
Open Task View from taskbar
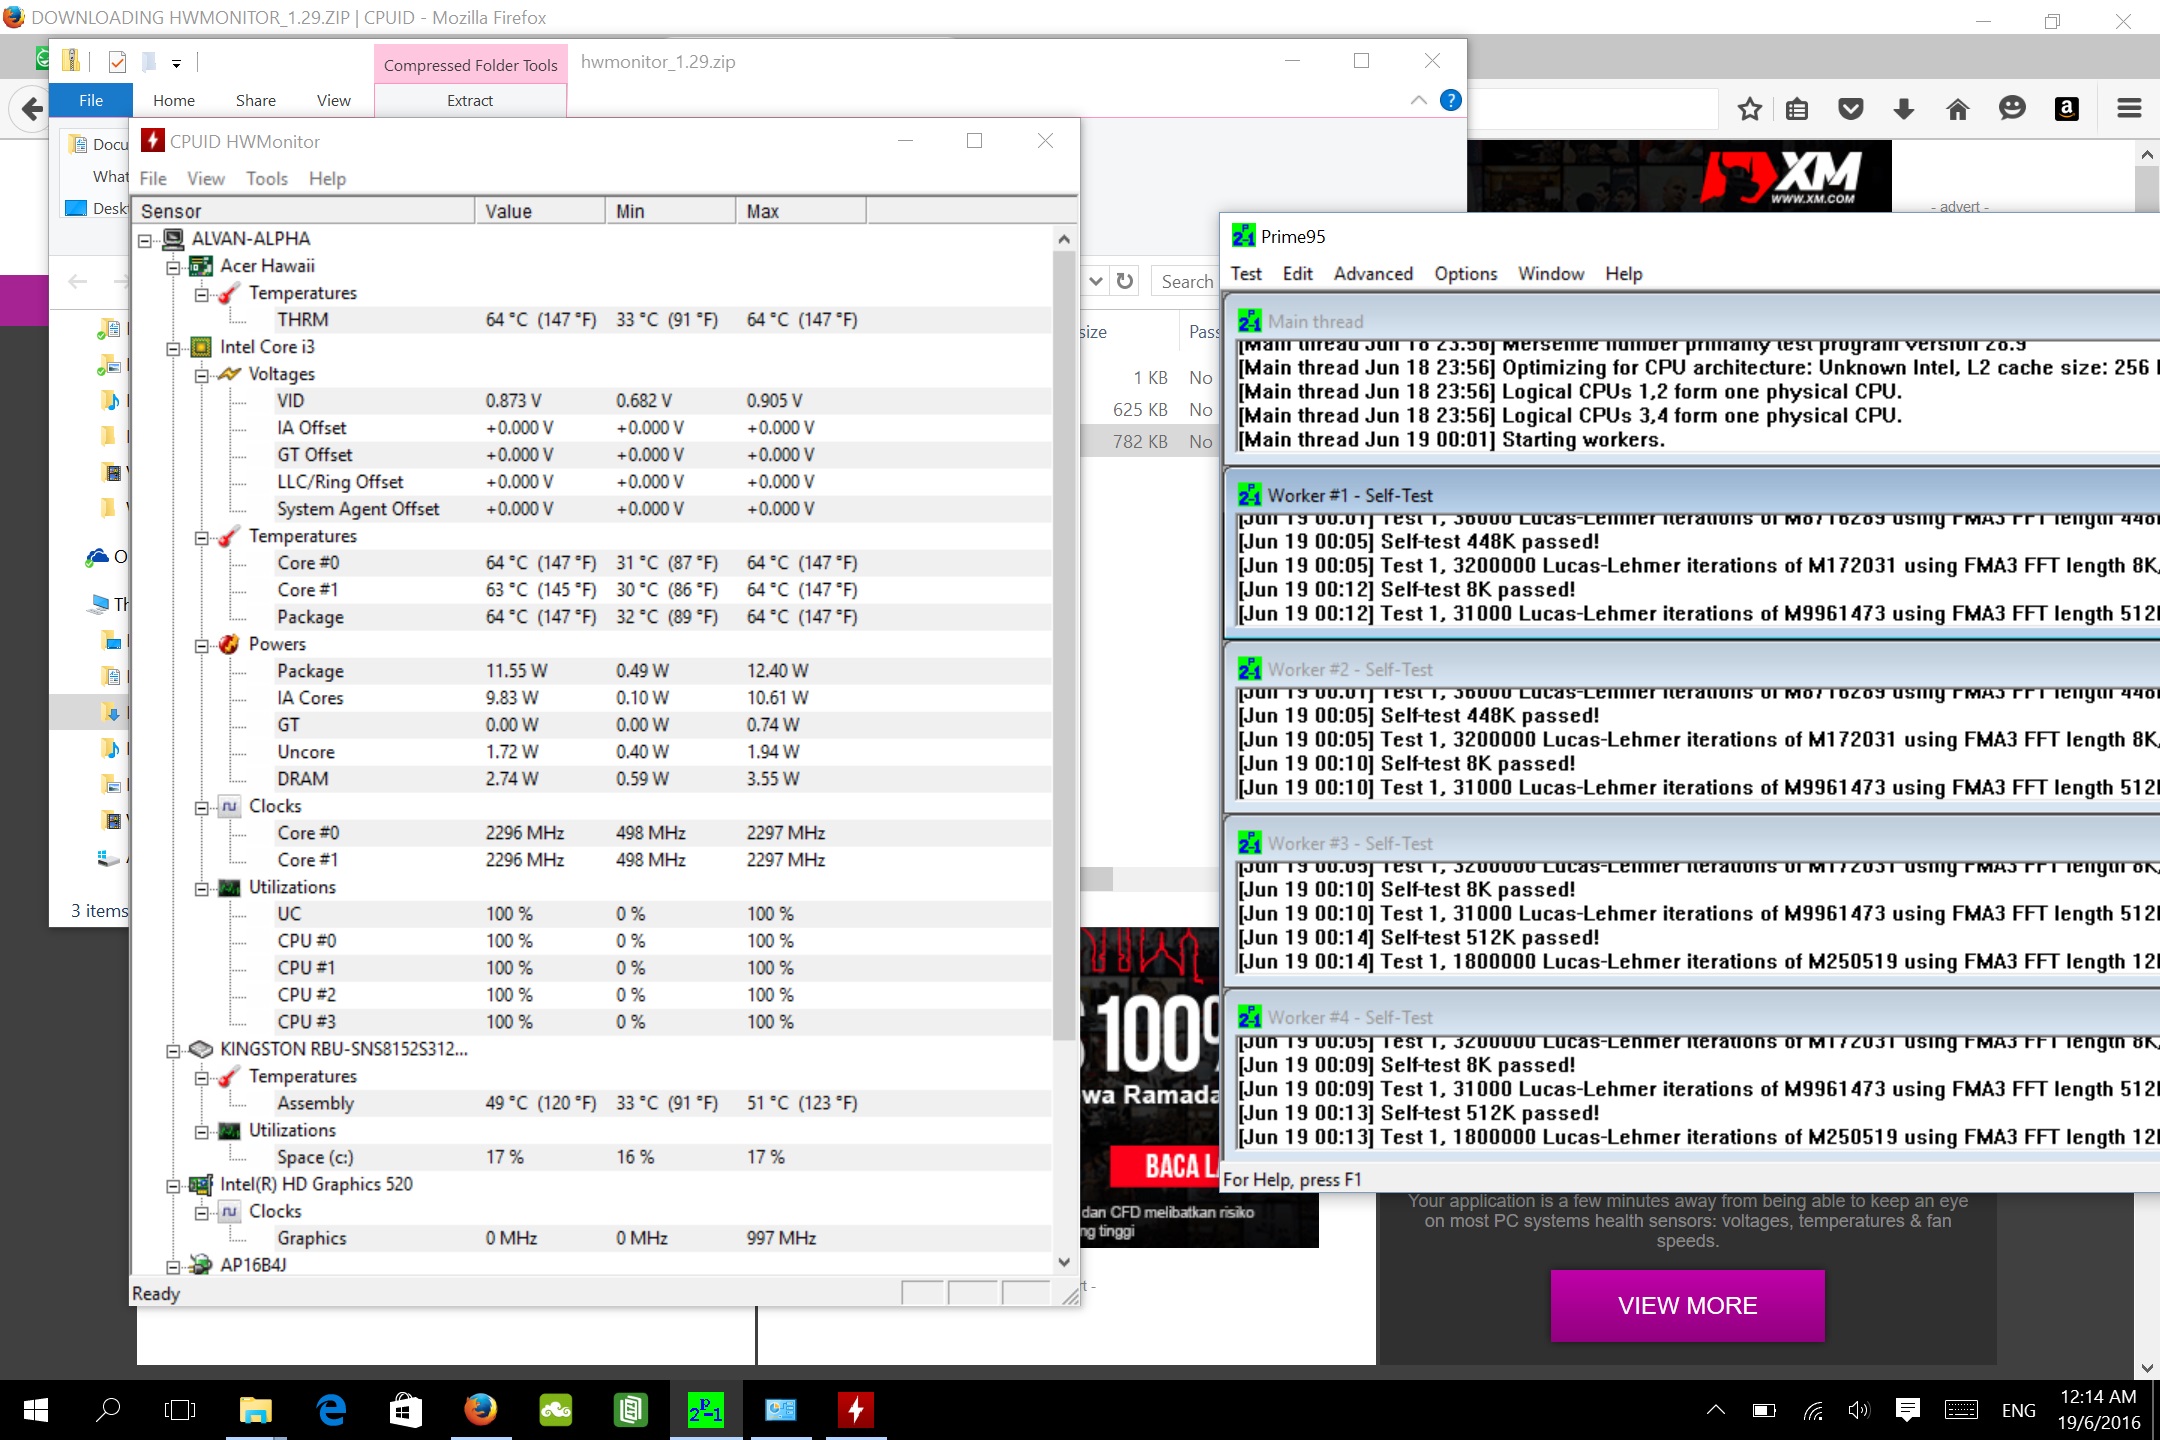pyautogui.click(x=180, y=1410)
